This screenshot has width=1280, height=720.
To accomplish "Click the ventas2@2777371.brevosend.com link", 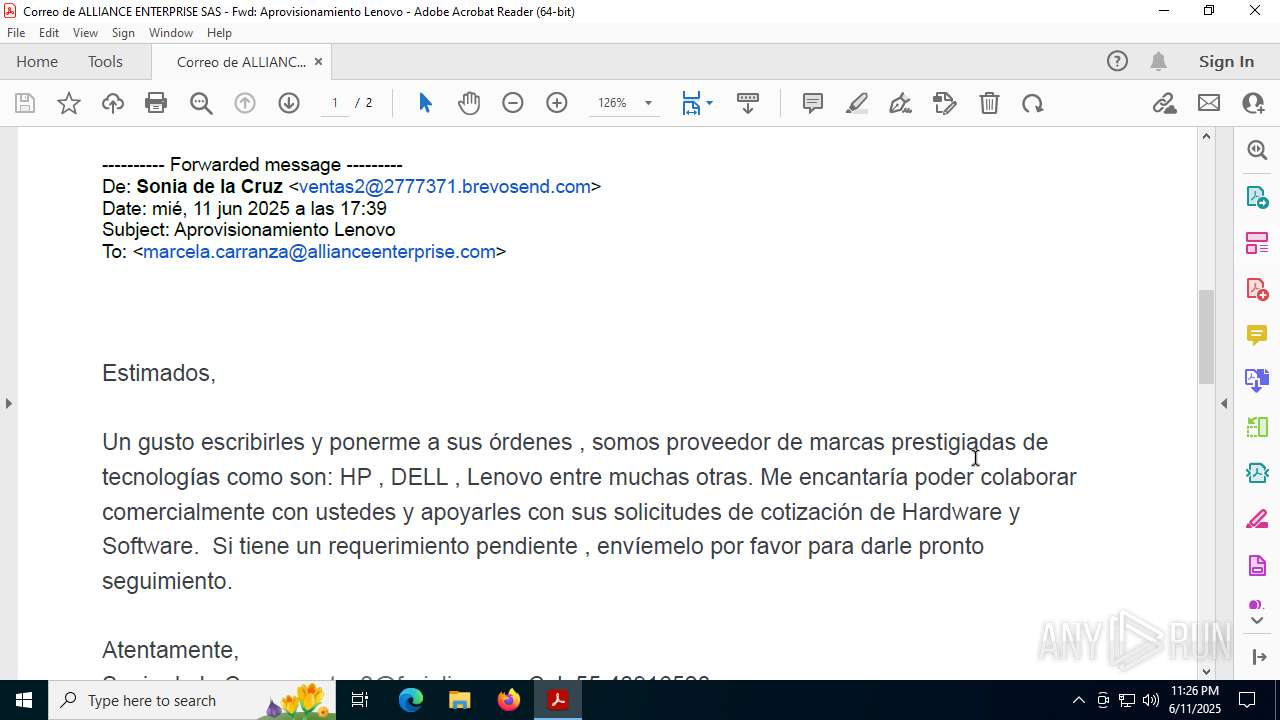I will click(x=445, y=186).
